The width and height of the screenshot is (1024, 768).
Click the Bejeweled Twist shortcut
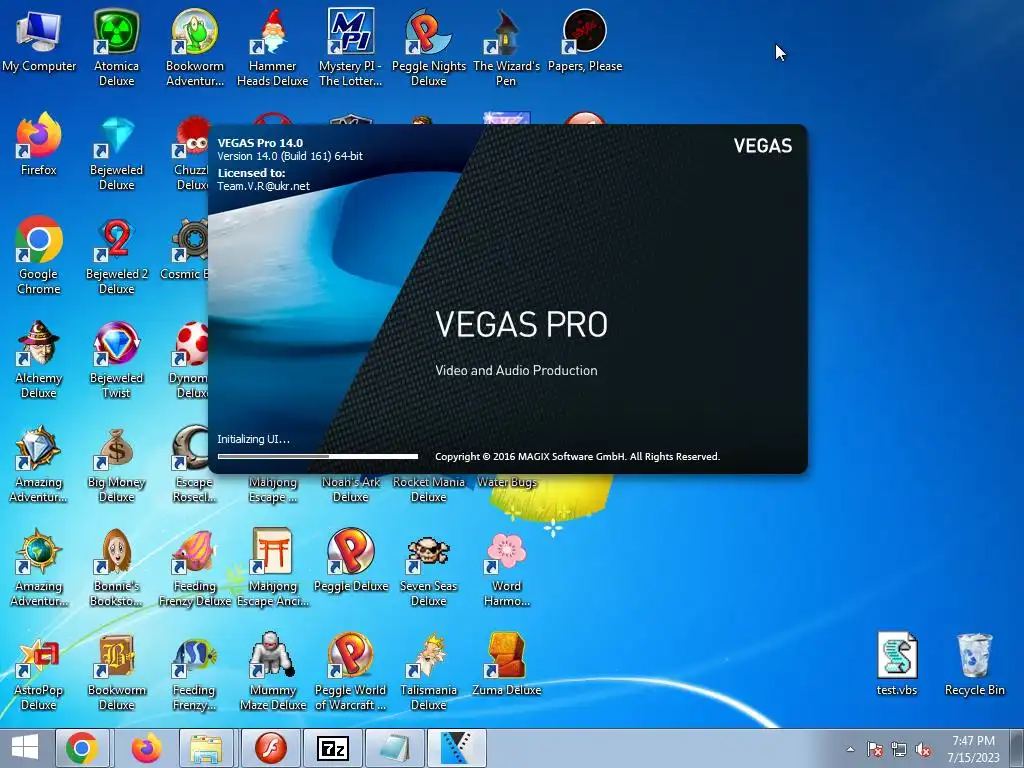click(116, 360)
